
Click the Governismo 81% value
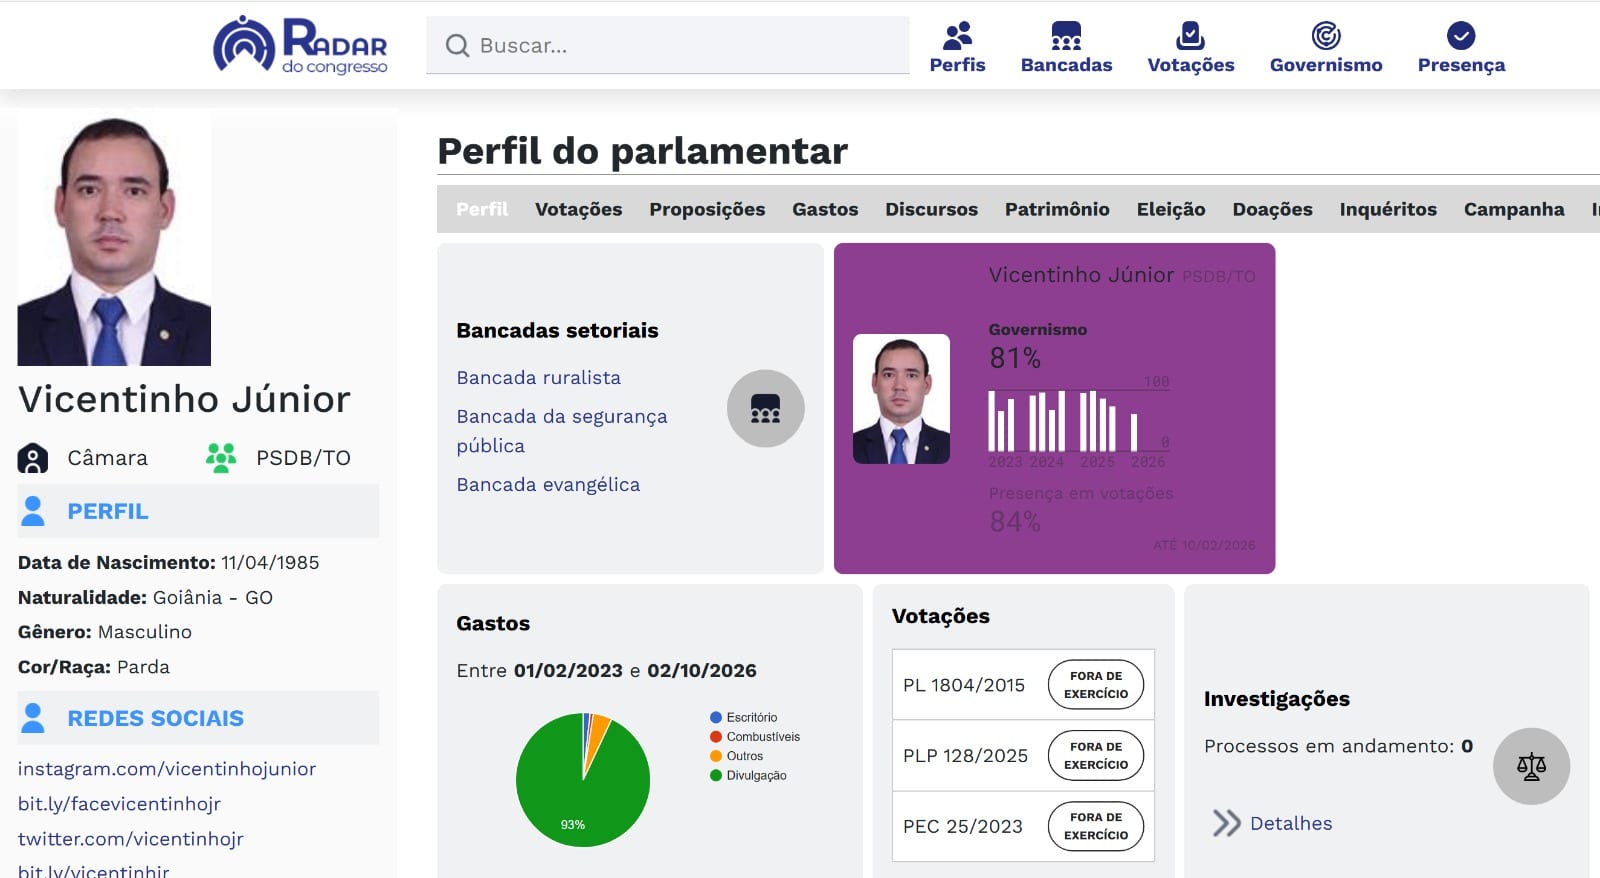pyautogui.click(x=1015, y=358)
